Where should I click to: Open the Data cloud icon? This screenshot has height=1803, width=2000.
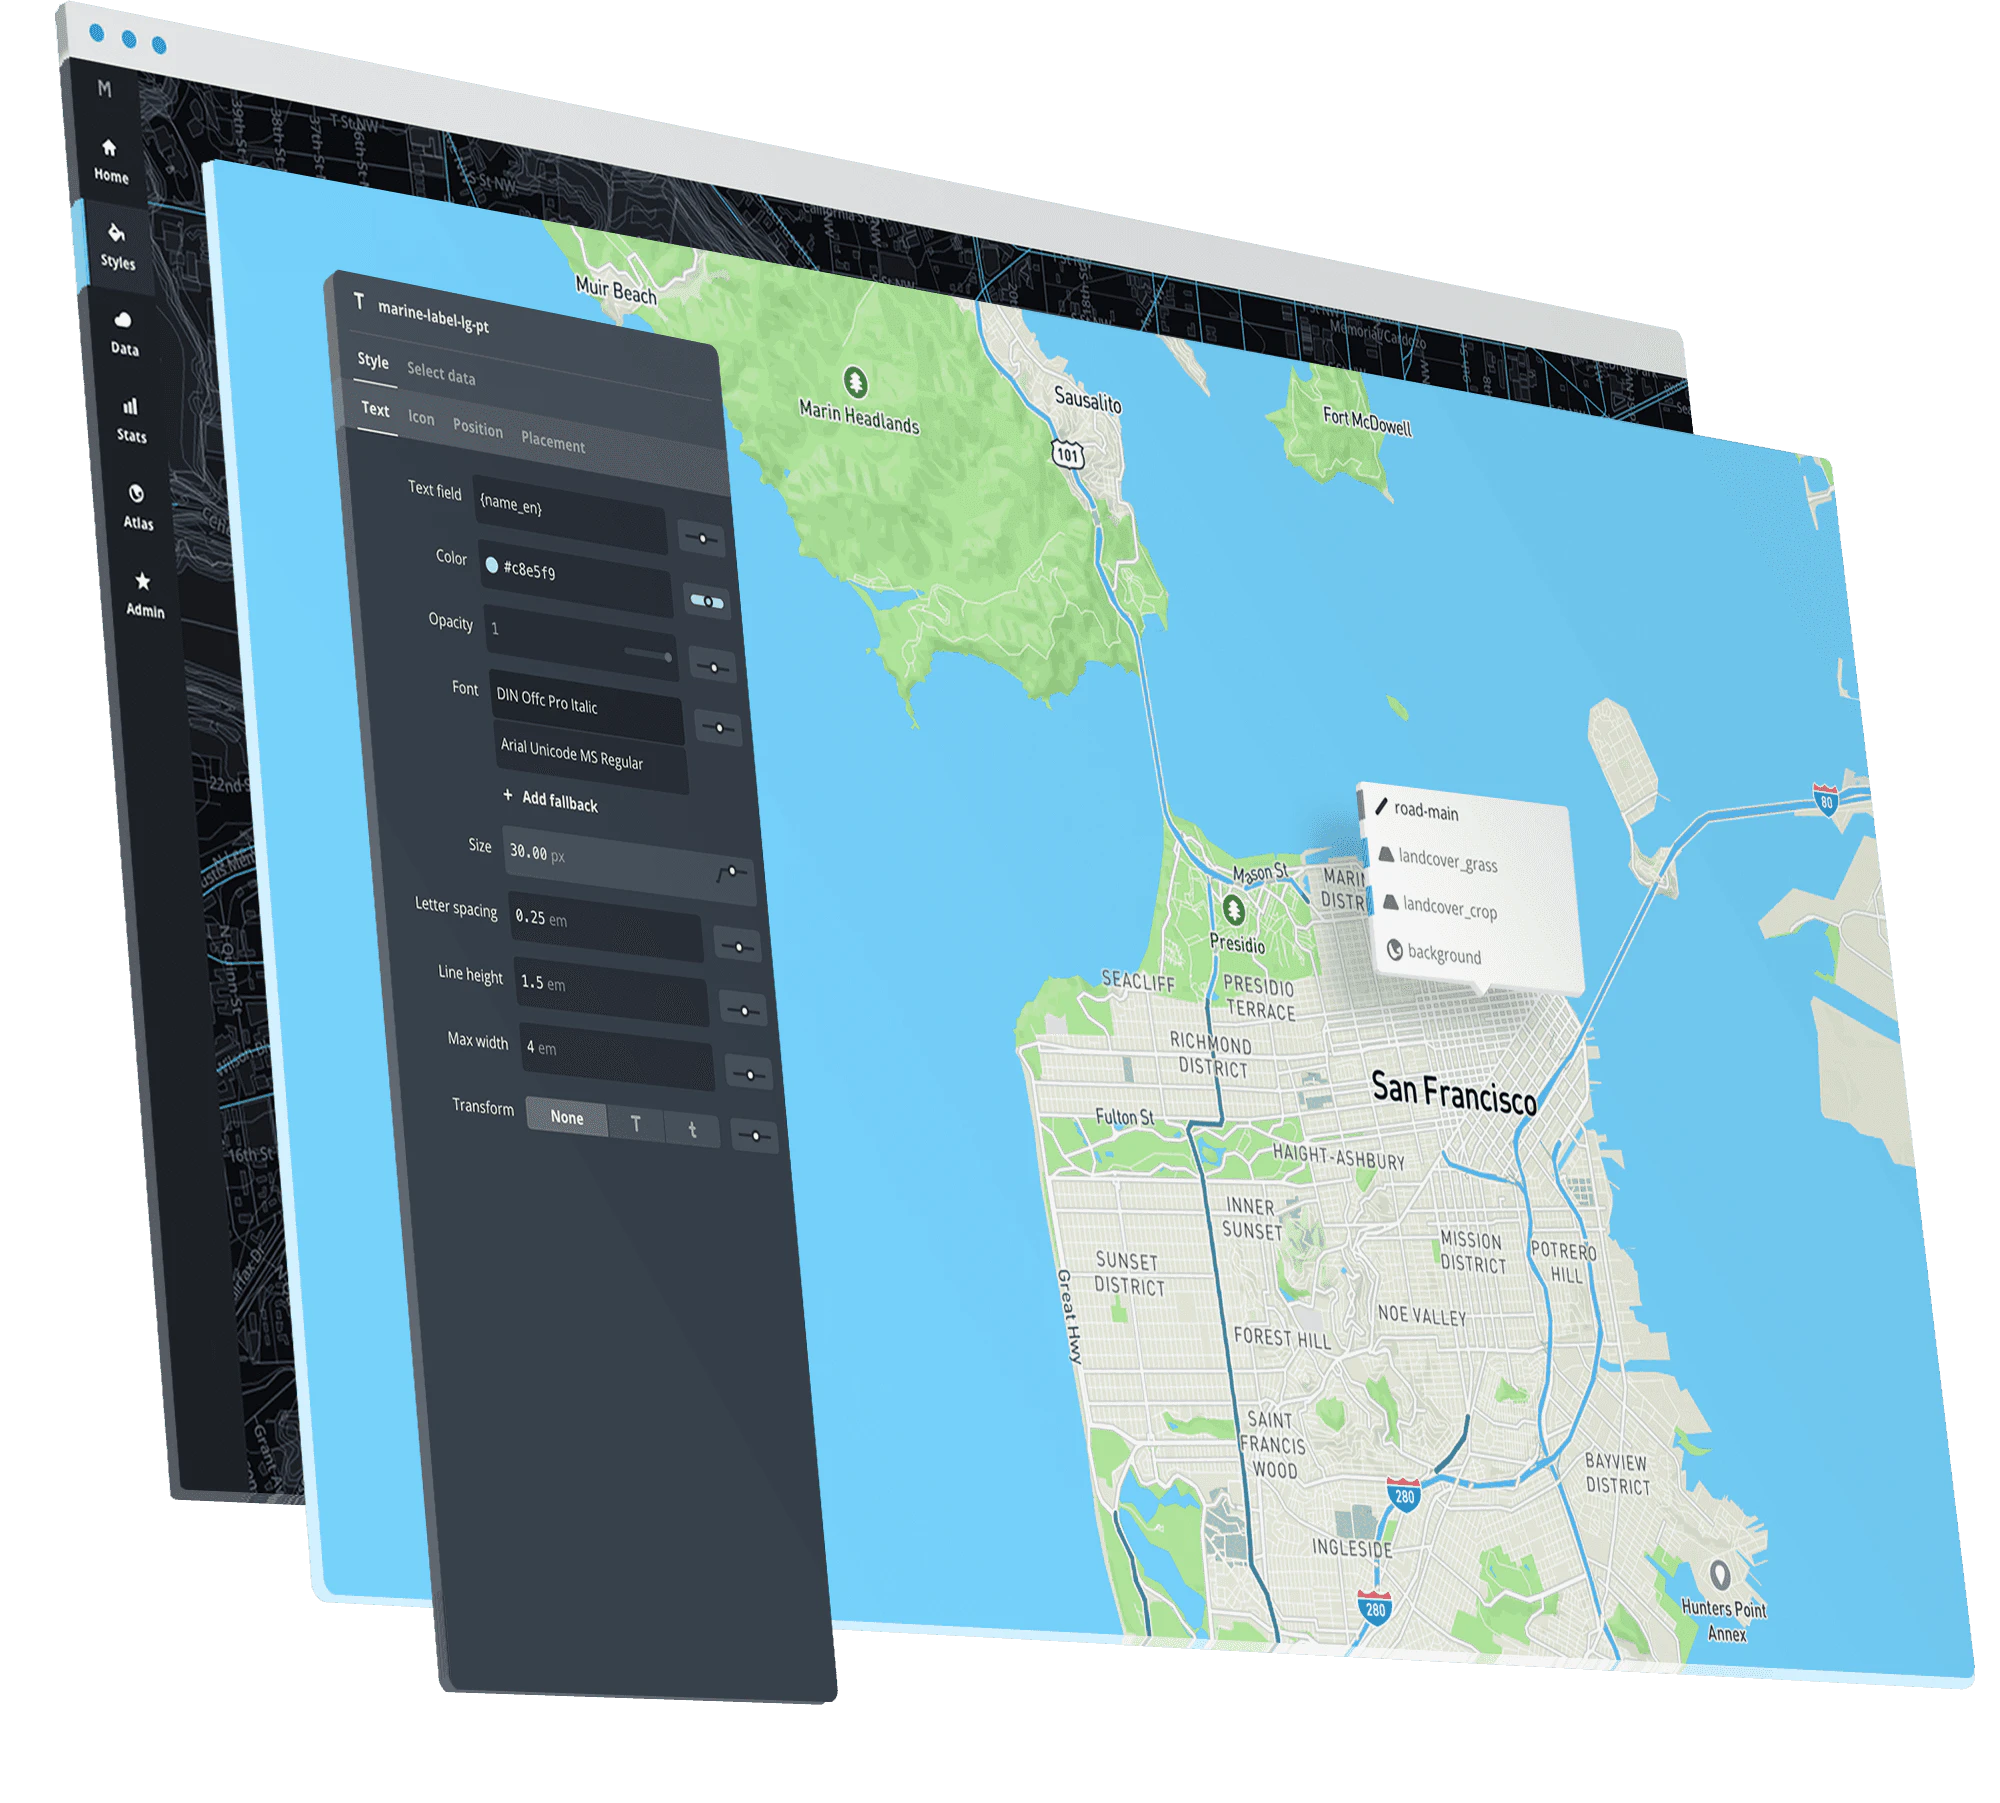pos(123,321)
